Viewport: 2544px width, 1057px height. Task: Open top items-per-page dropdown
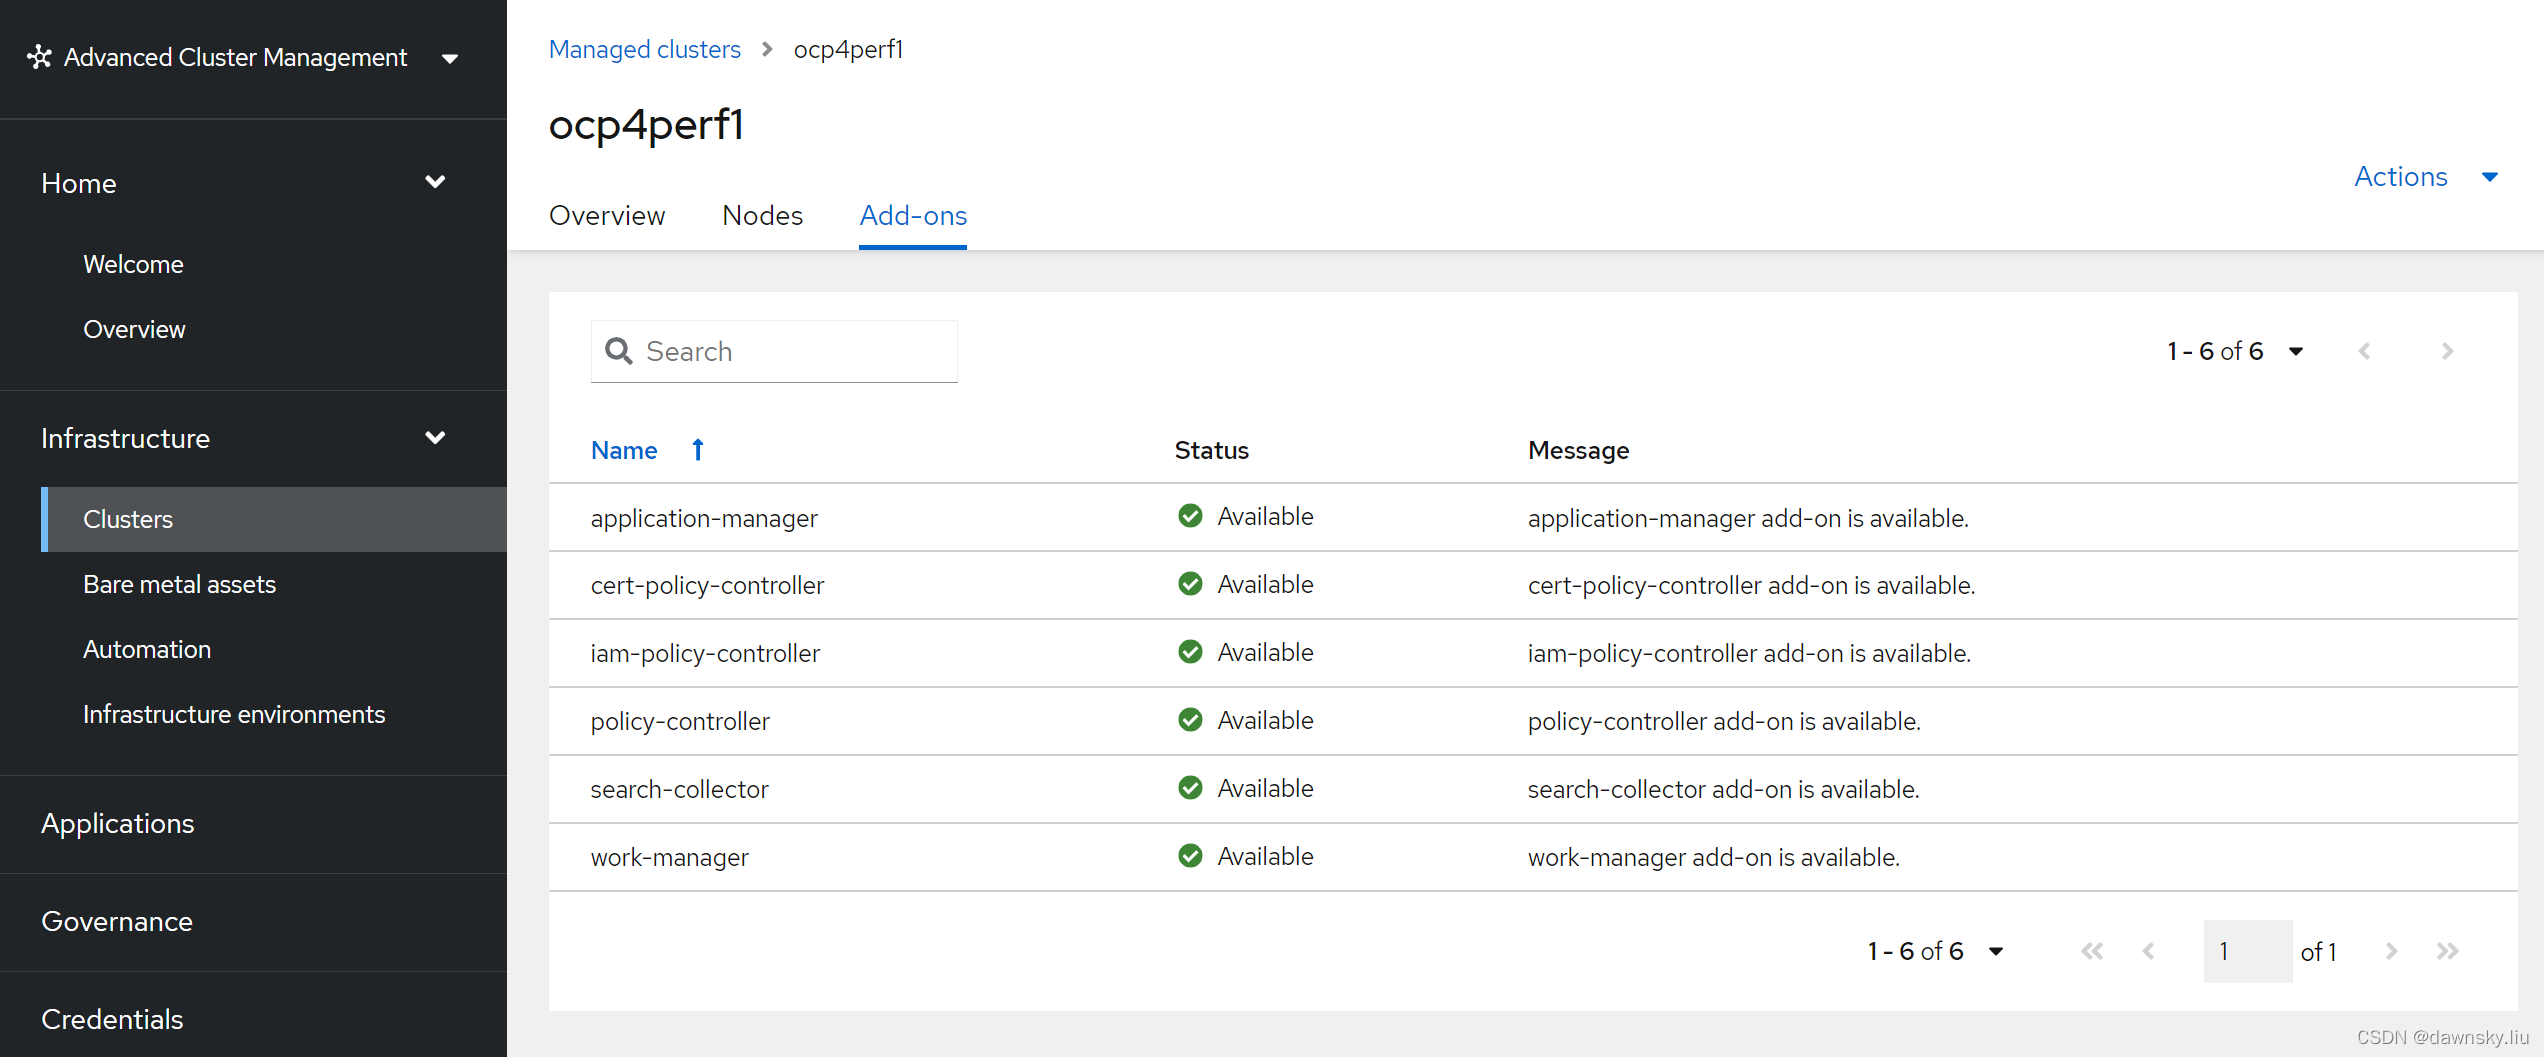click(x=2296, y=351)
